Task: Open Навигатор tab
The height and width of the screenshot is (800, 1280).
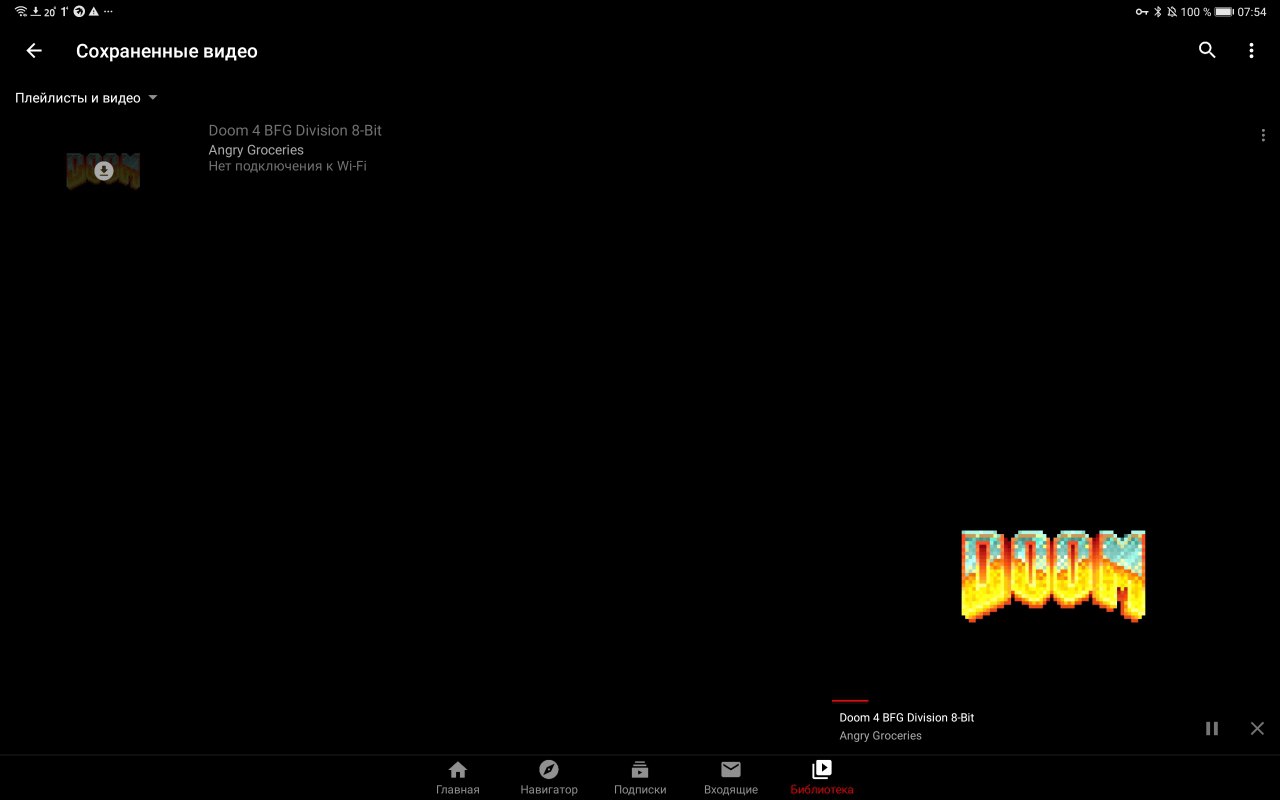Action: [x=549, y=778]
